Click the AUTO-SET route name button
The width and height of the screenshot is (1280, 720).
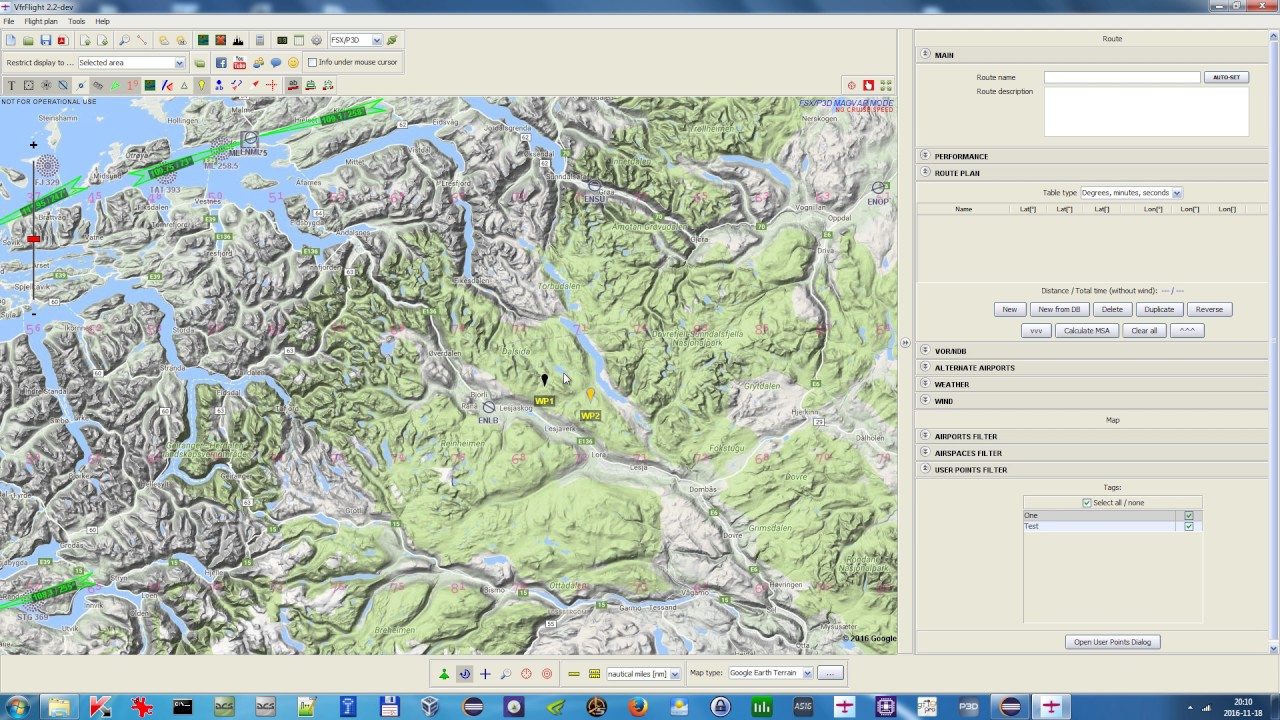tap(1226, 77)
